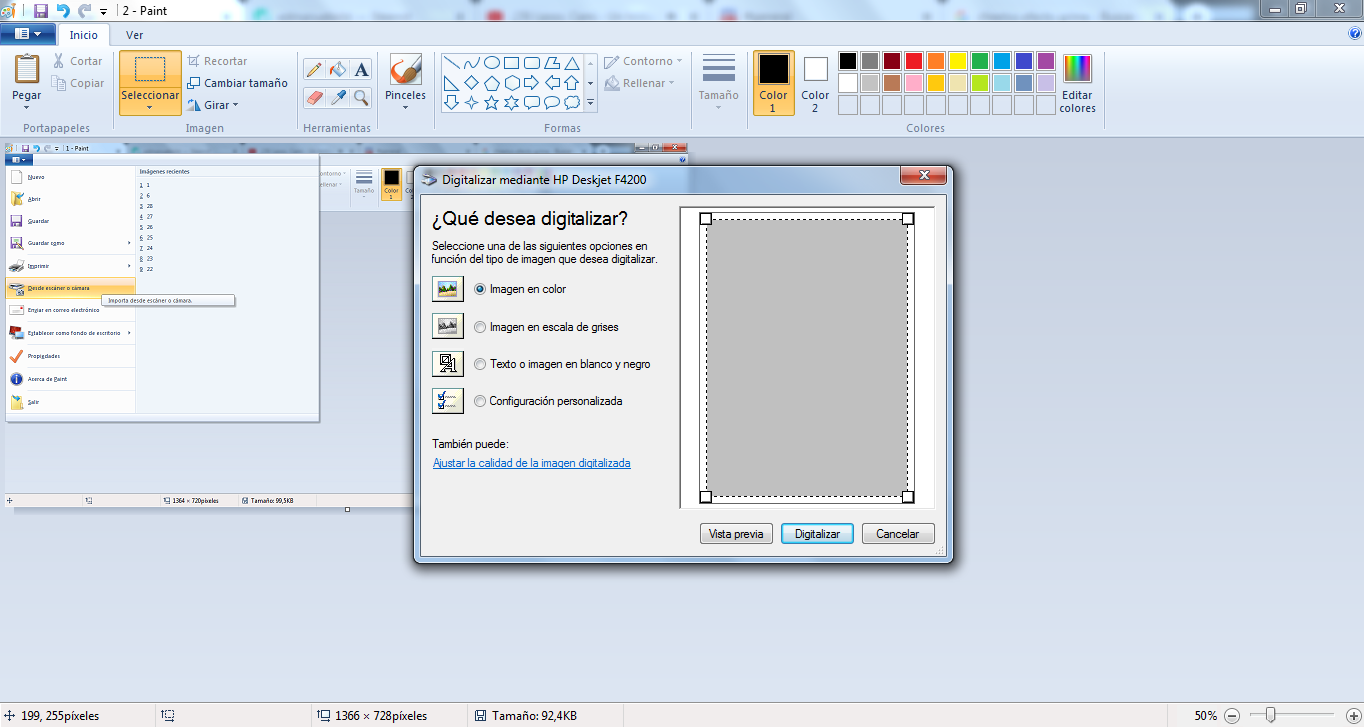Select the Imagen en escala de grises option
This screenshot has width=1364, height=728.
coord(480,327)
